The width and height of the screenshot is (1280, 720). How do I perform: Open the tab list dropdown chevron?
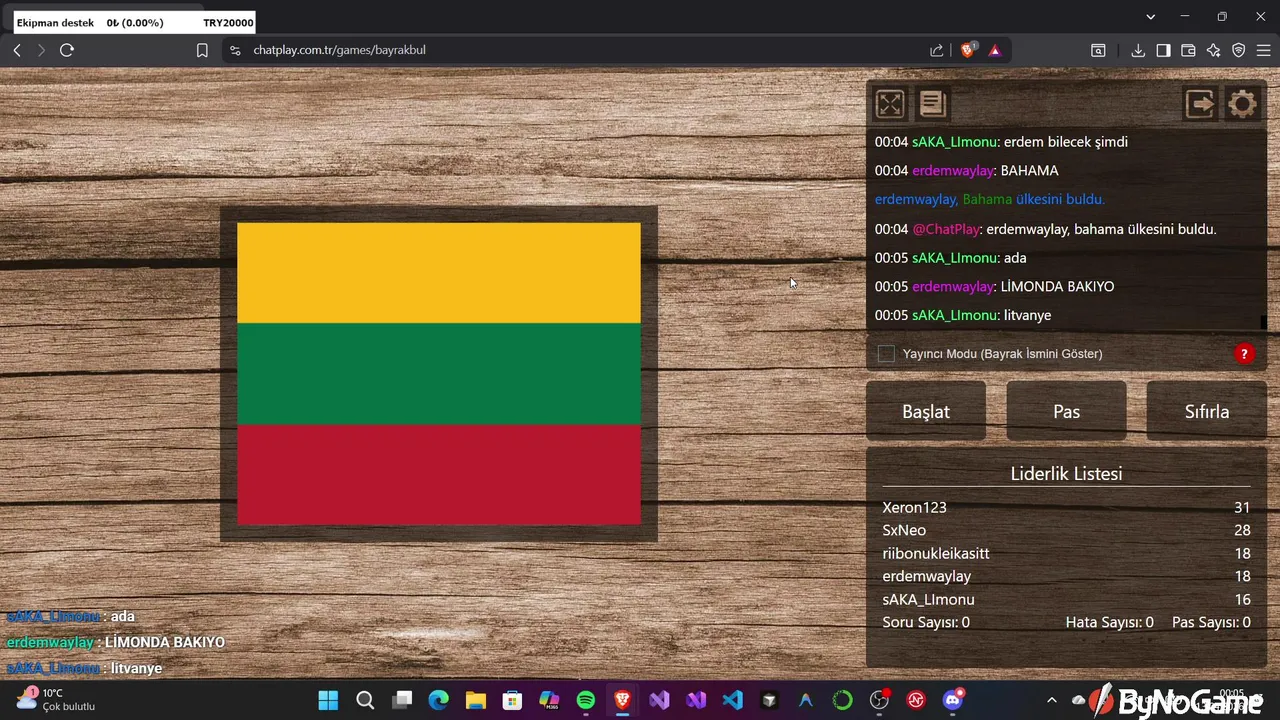(x=1150, y=16)
